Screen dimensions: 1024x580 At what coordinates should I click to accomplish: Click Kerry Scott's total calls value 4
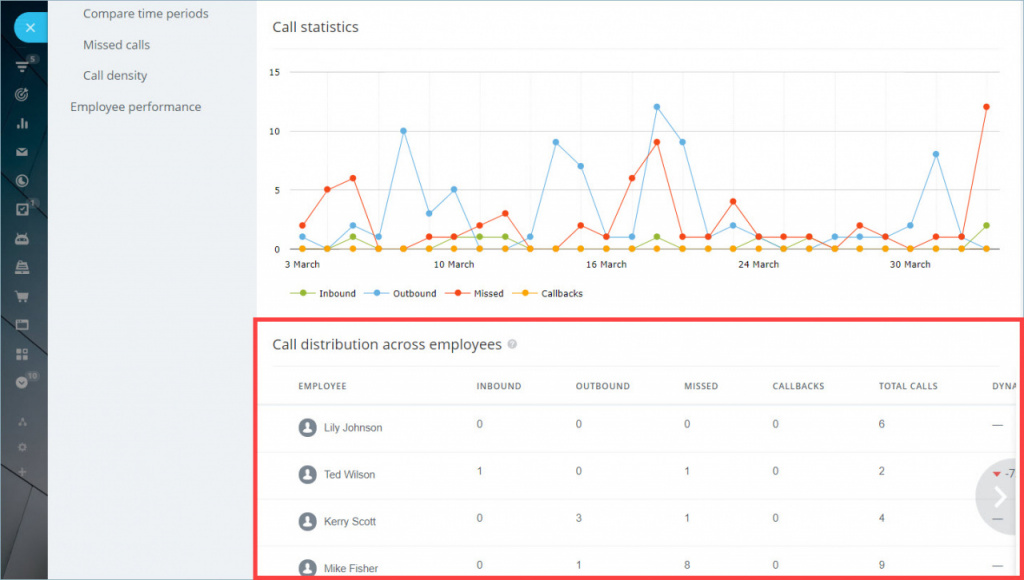click(882, 518)
